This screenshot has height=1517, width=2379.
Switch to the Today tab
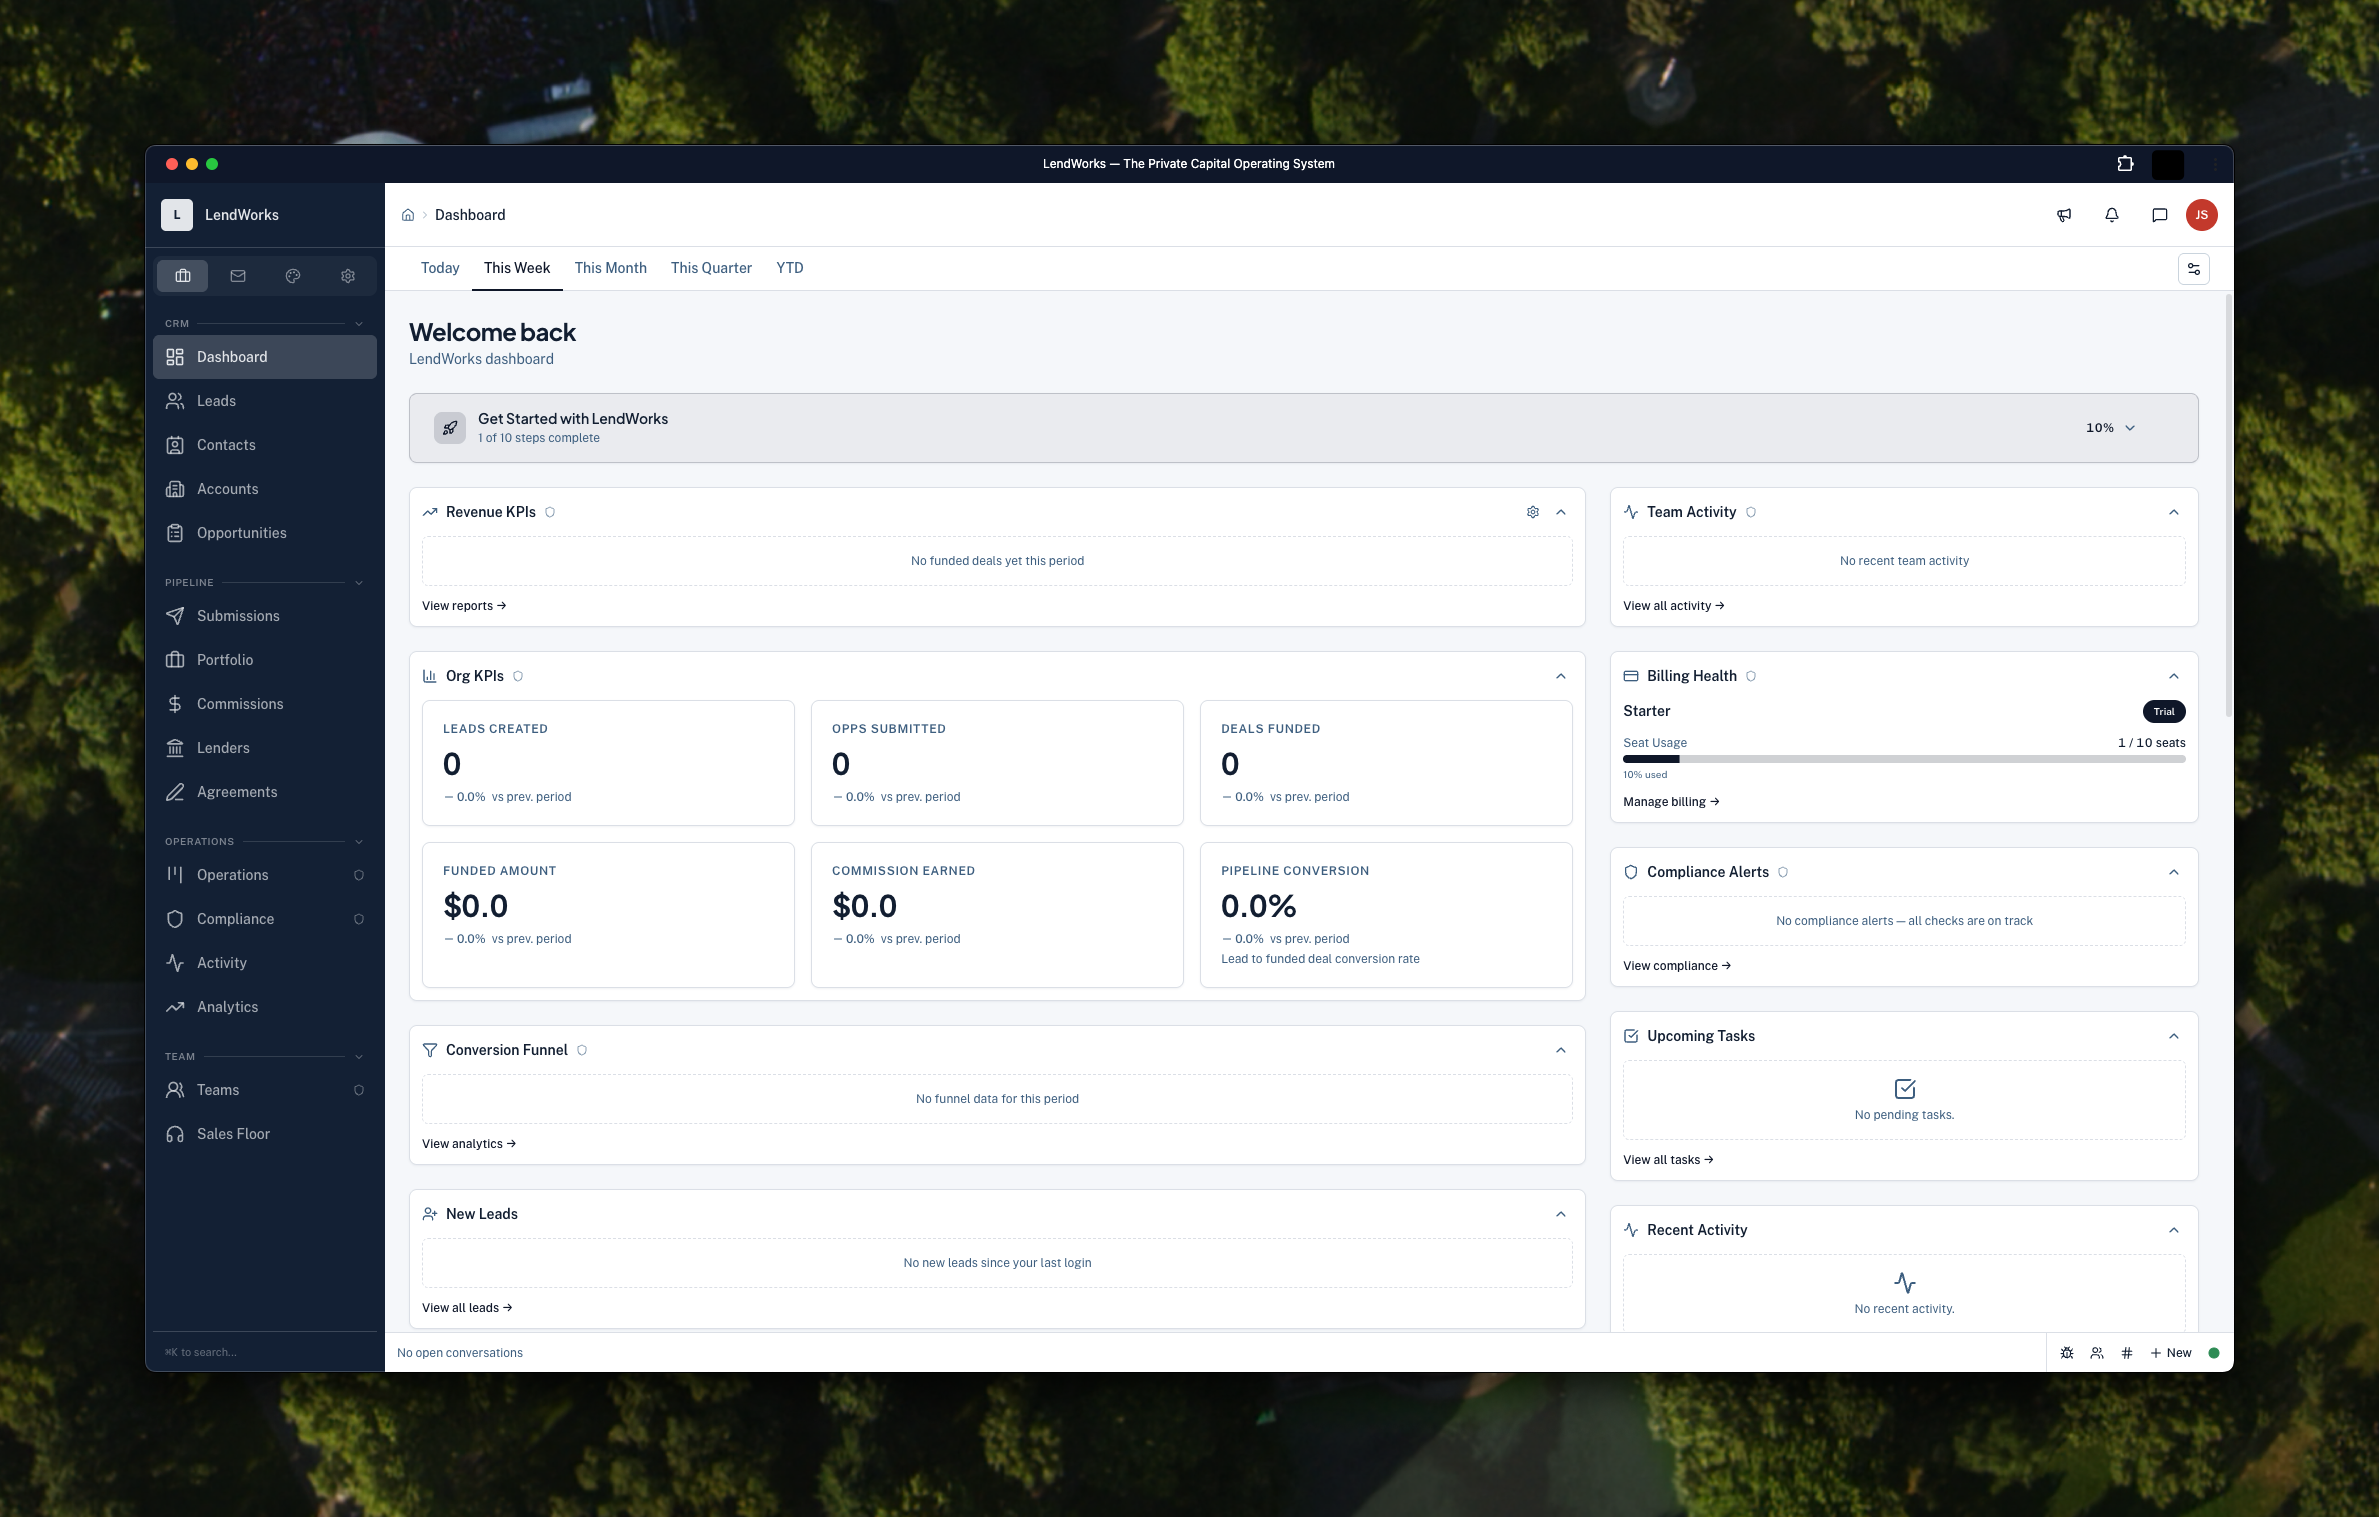pyautogui.click(x=440, y=268)
